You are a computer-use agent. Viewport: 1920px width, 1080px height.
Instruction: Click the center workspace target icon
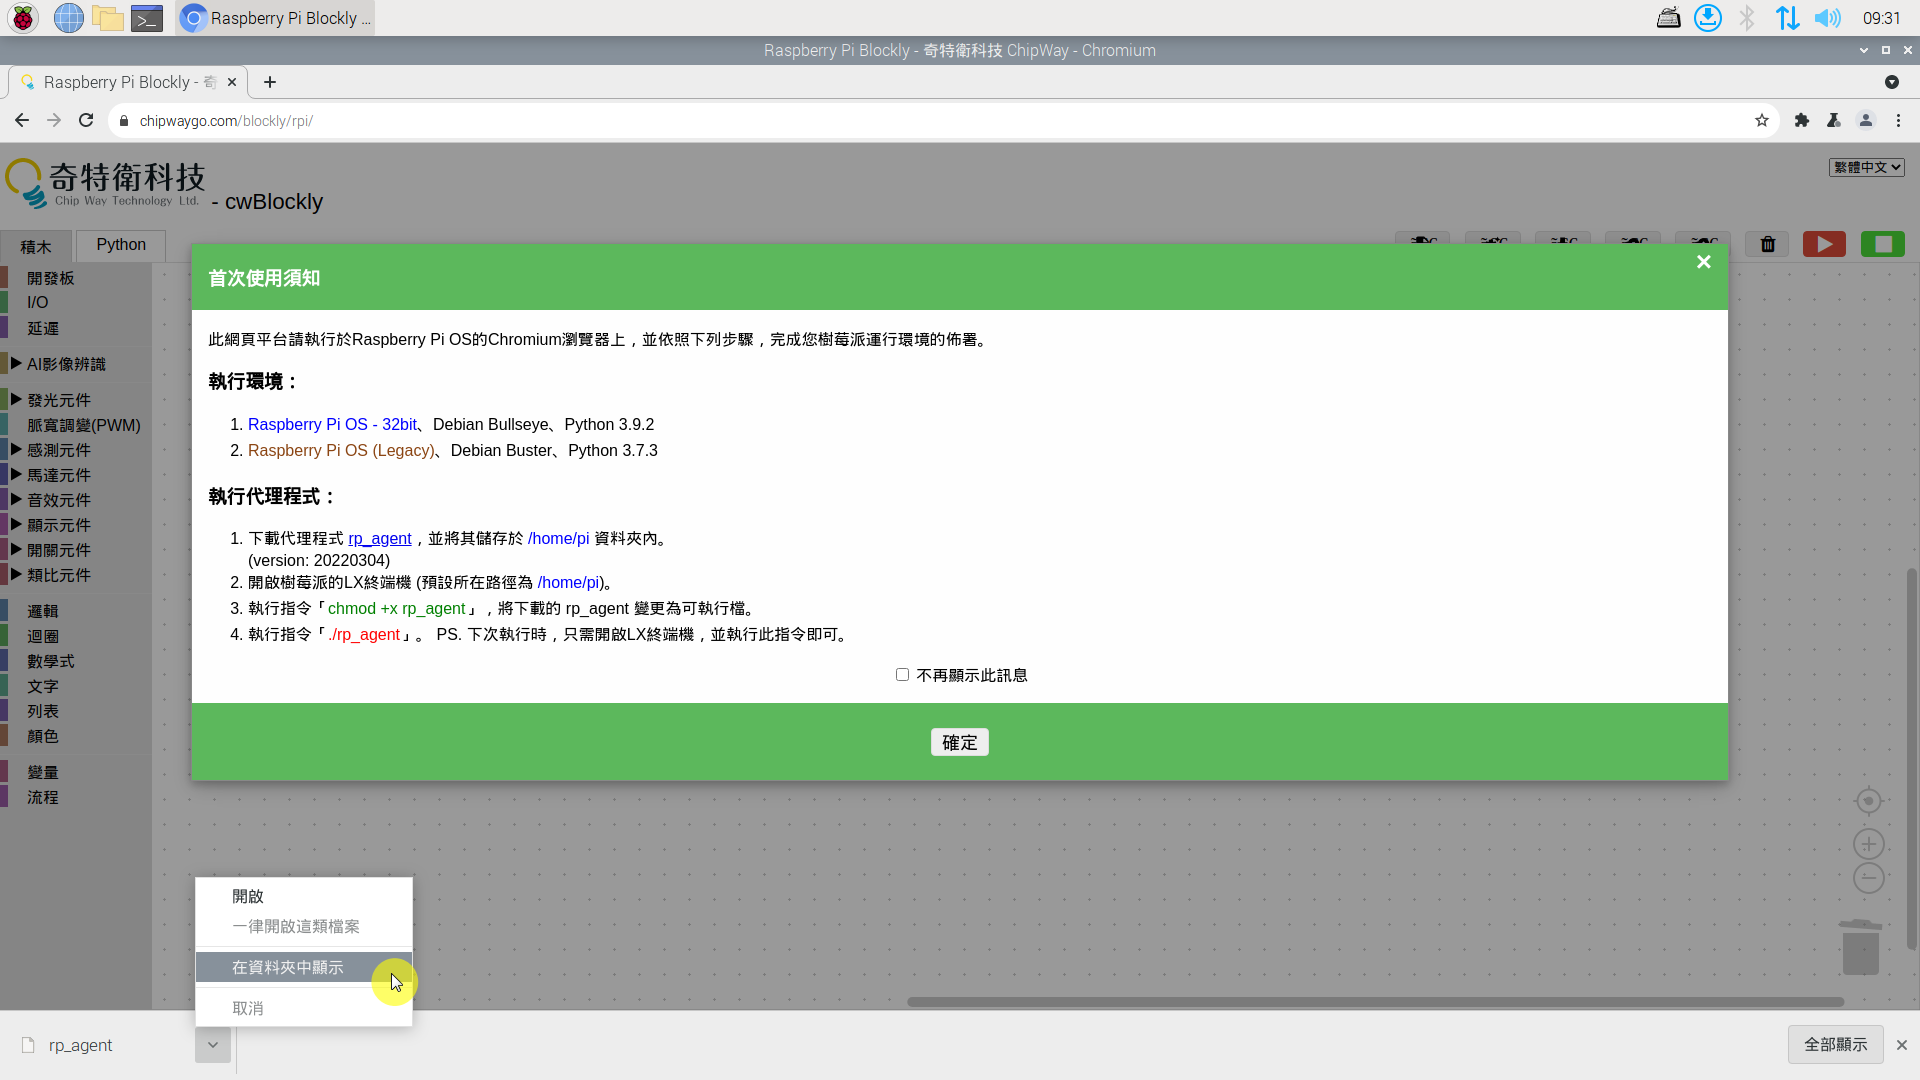1868,801
